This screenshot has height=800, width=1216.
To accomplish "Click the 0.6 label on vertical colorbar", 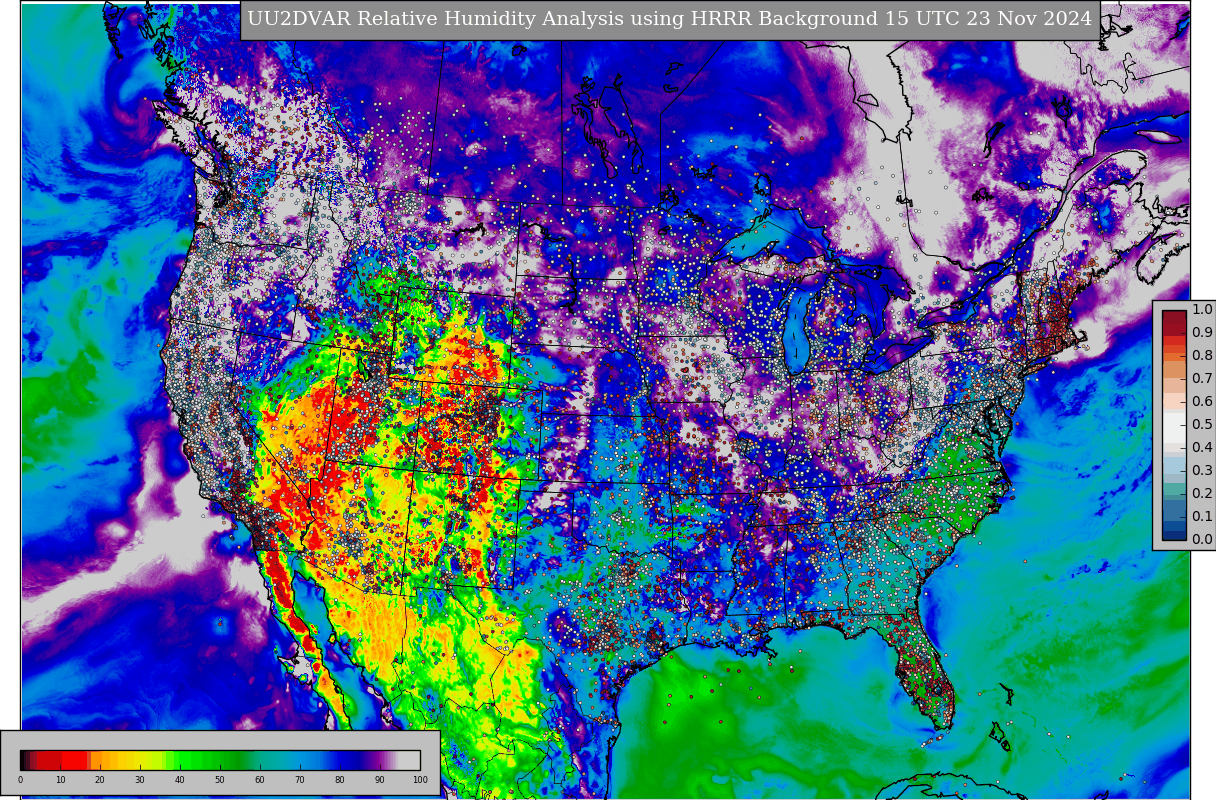I will (1201, 402).
